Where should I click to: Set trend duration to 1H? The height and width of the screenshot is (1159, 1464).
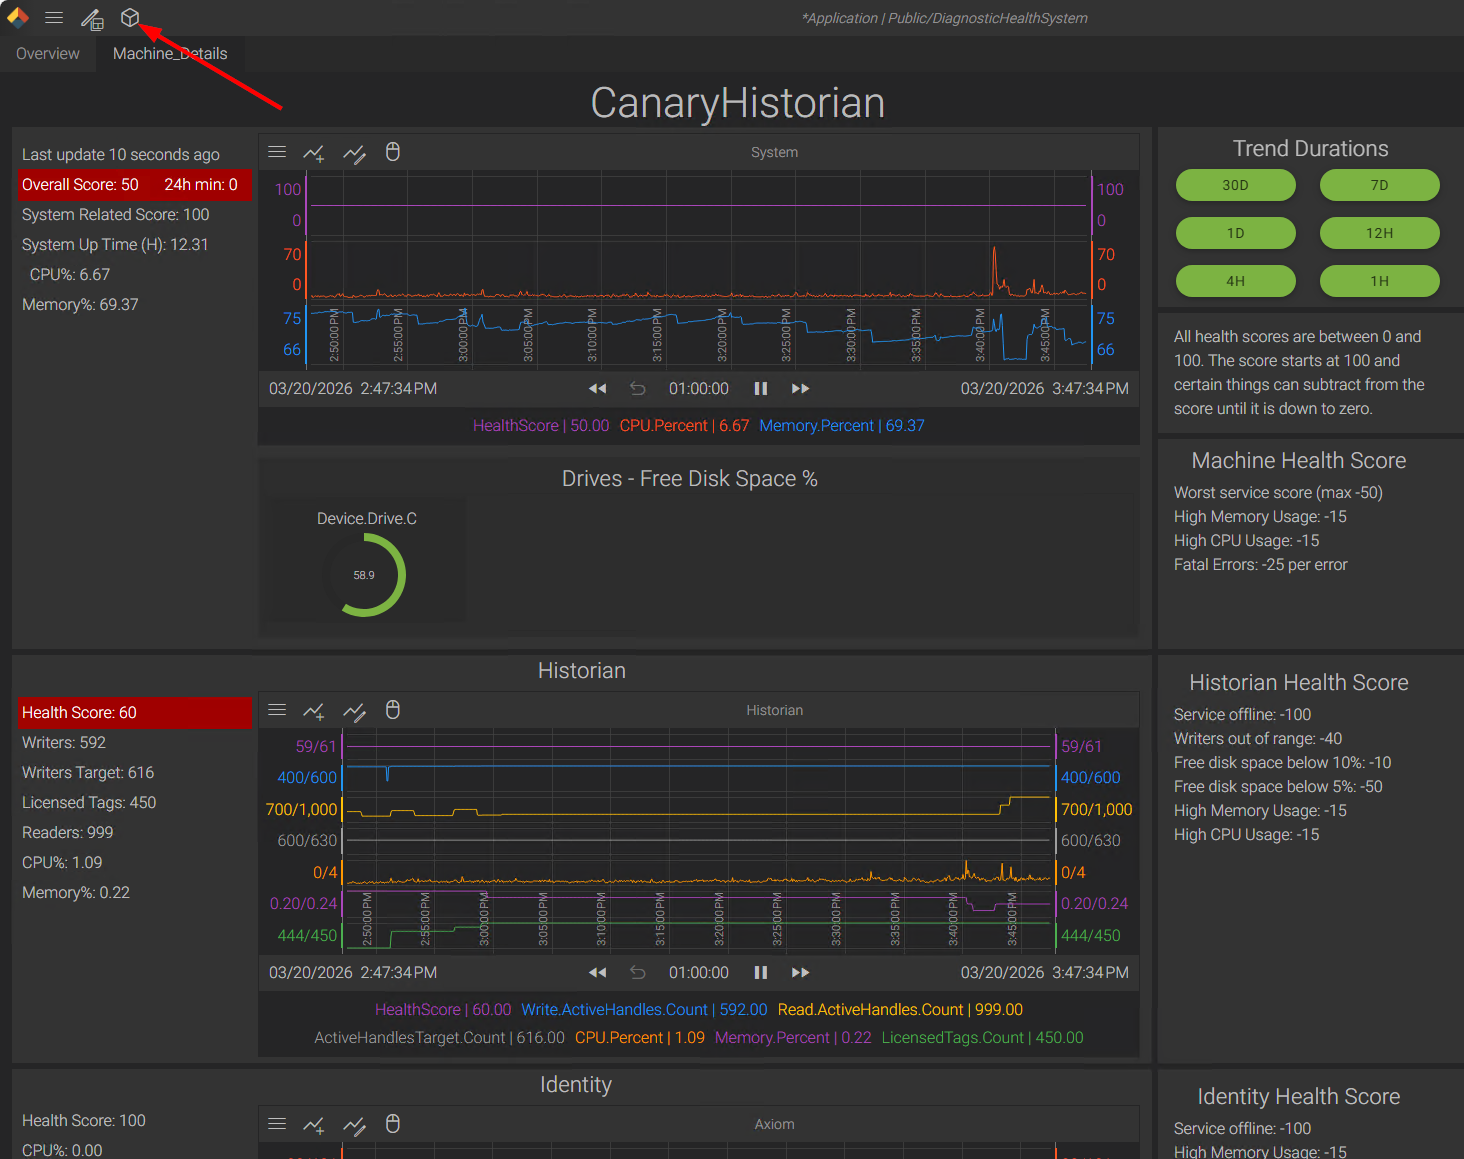(x=1379, y=281)
